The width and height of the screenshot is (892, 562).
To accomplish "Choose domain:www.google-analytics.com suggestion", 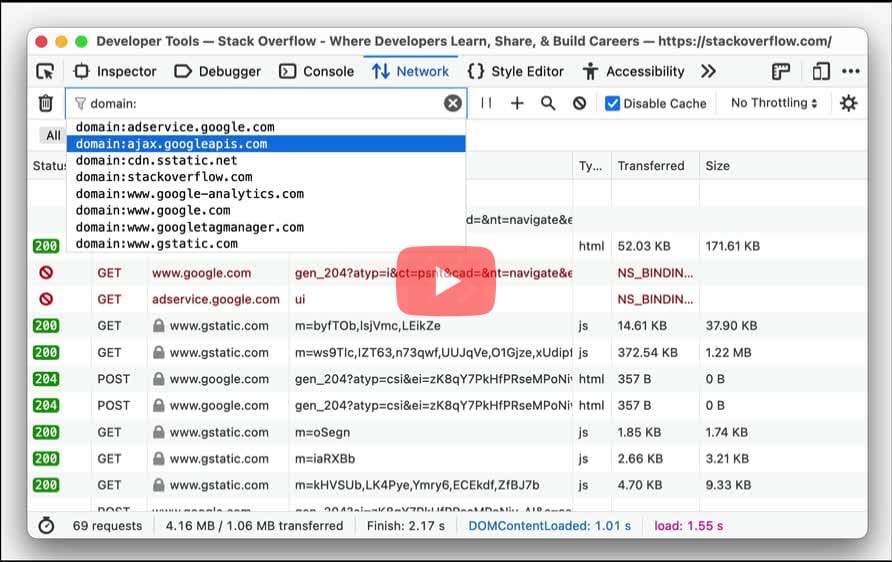I will tap(266, 194).
